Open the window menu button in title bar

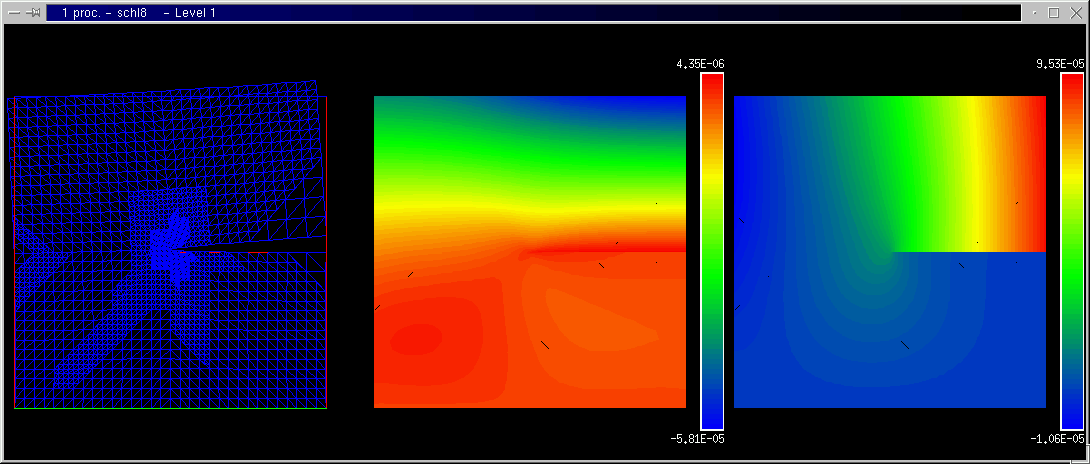pos(14,13)
